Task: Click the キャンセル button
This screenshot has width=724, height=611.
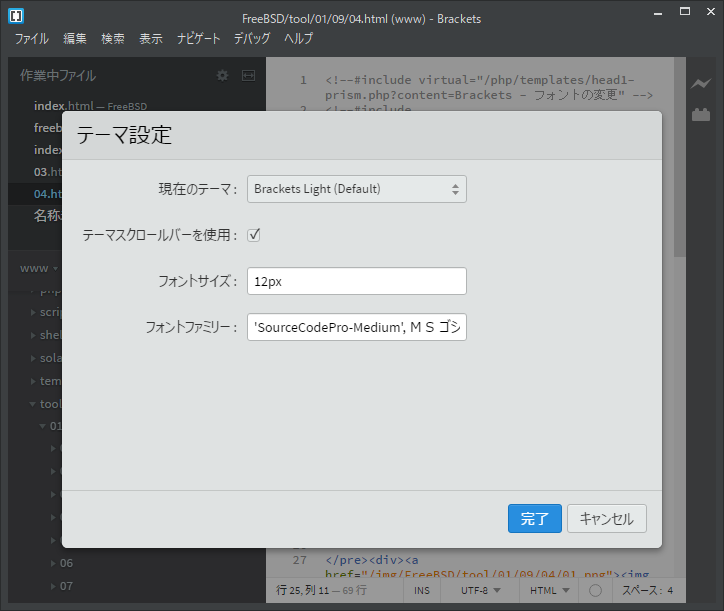Action: coord(607,519)
